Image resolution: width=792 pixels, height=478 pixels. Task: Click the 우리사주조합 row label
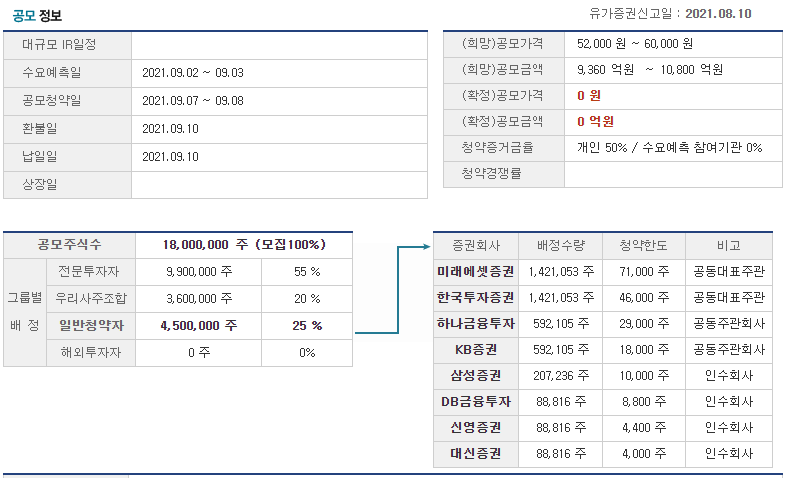point(91,299)
